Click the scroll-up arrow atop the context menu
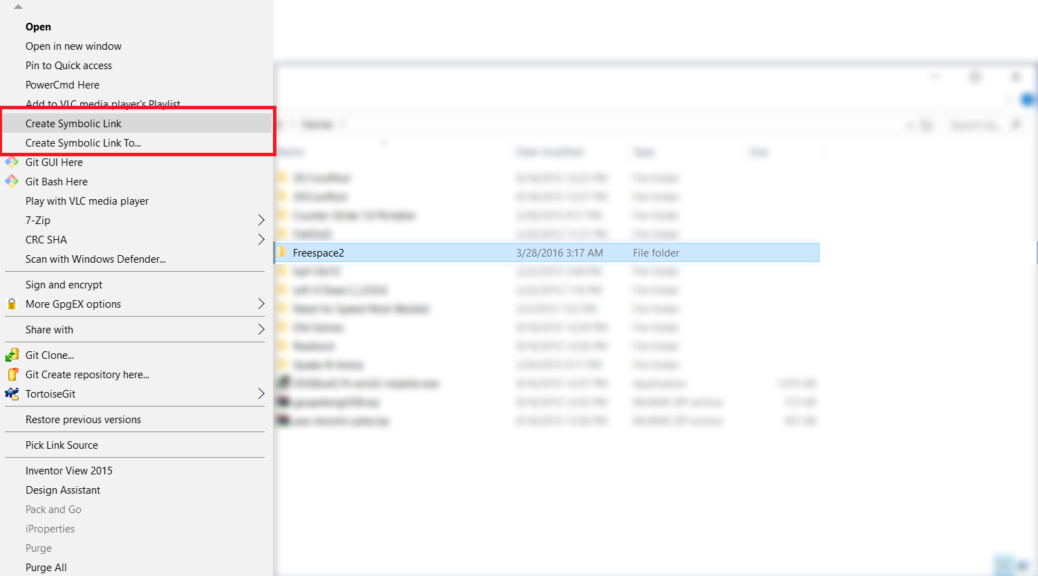This screenshot has width=1038, height=576. [18, 7]
